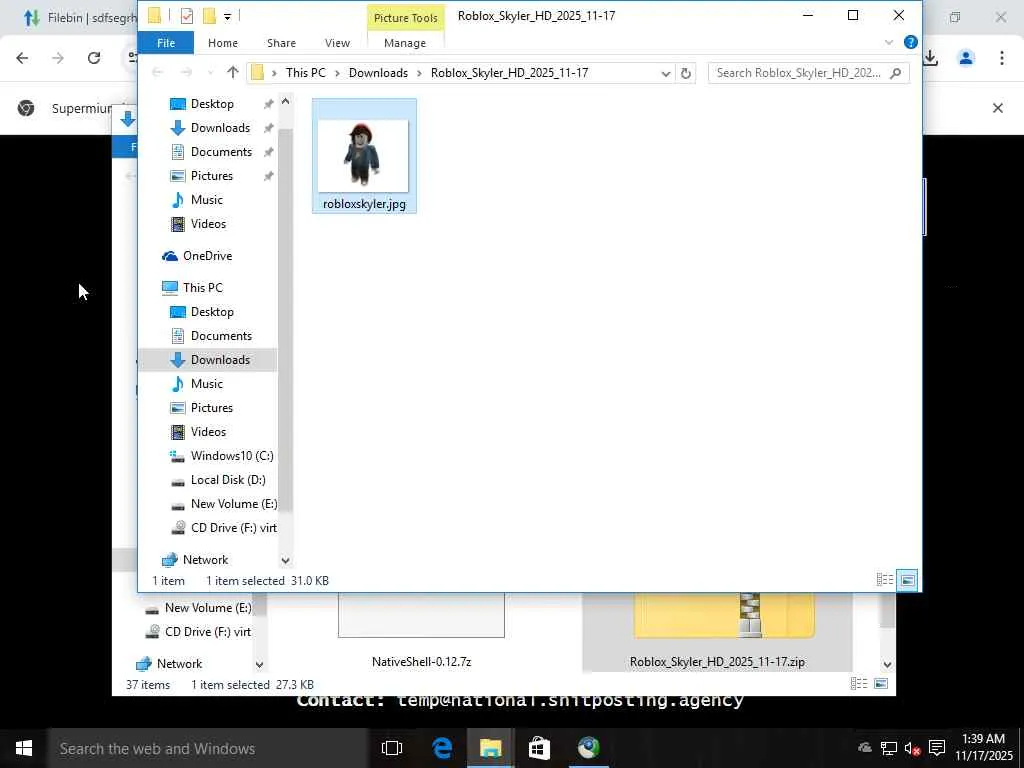Screen dimensions: 1024x768
Task: Click browser back arrow
Action: [22, 58]
